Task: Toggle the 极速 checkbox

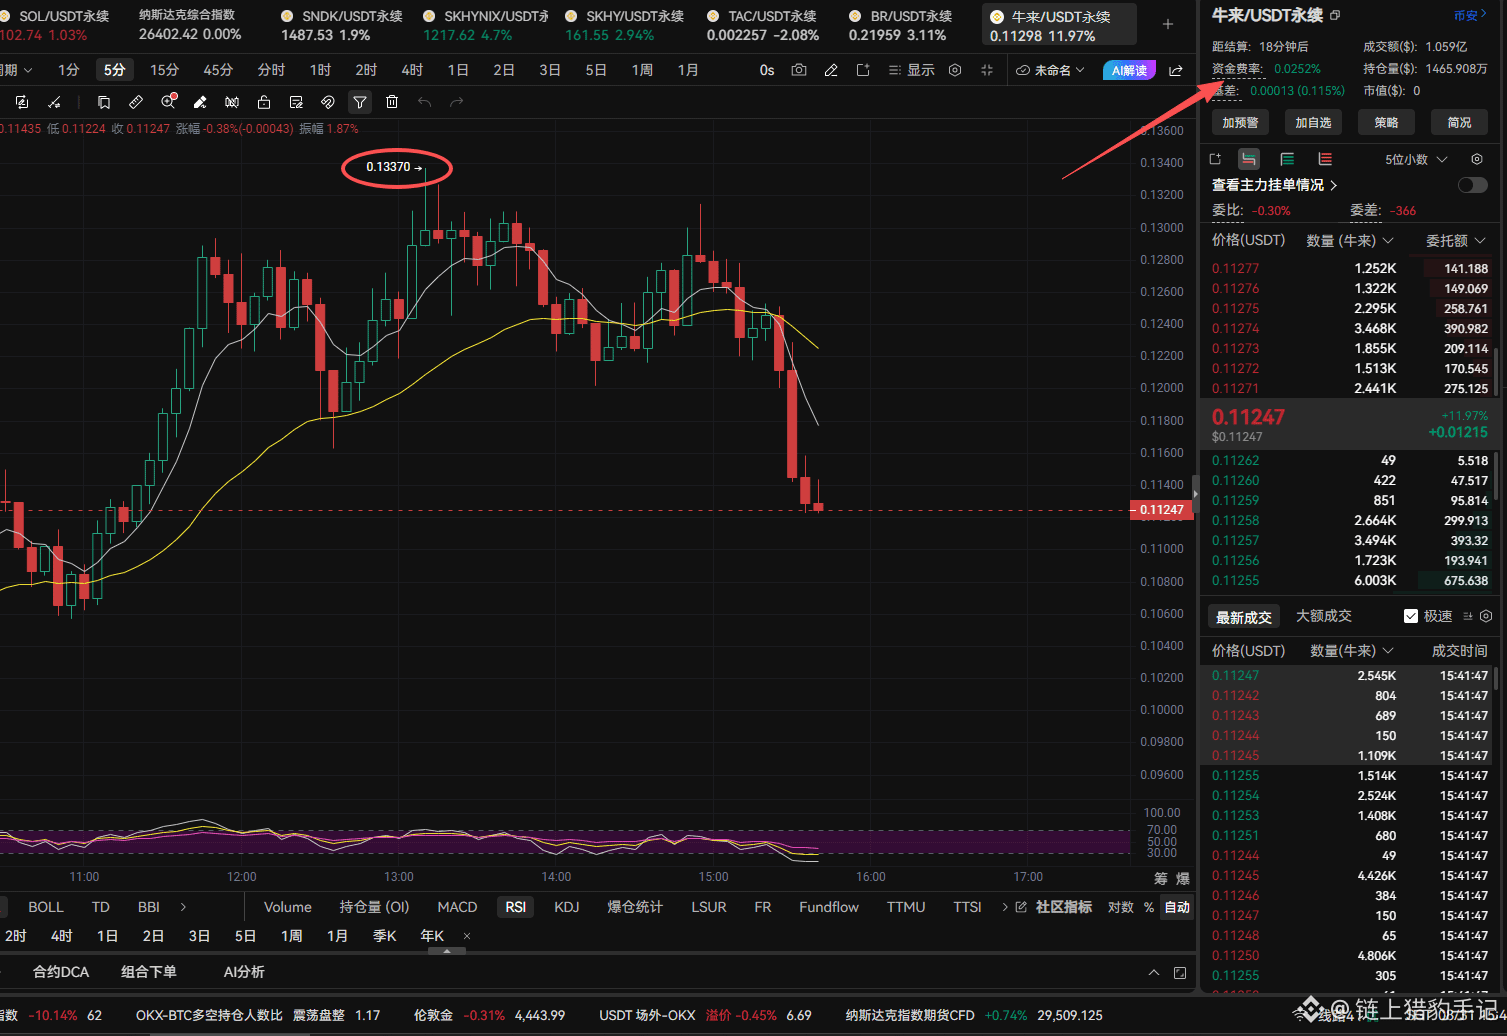Action: pos(1411,616)
